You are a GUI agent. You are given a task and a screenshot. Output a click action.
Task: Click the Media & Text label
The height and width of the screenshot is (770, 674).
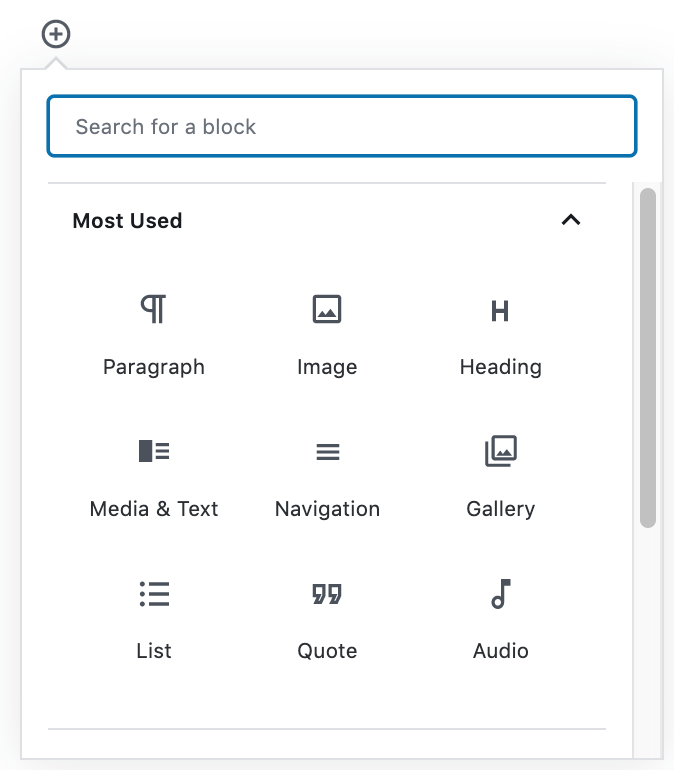154,509
